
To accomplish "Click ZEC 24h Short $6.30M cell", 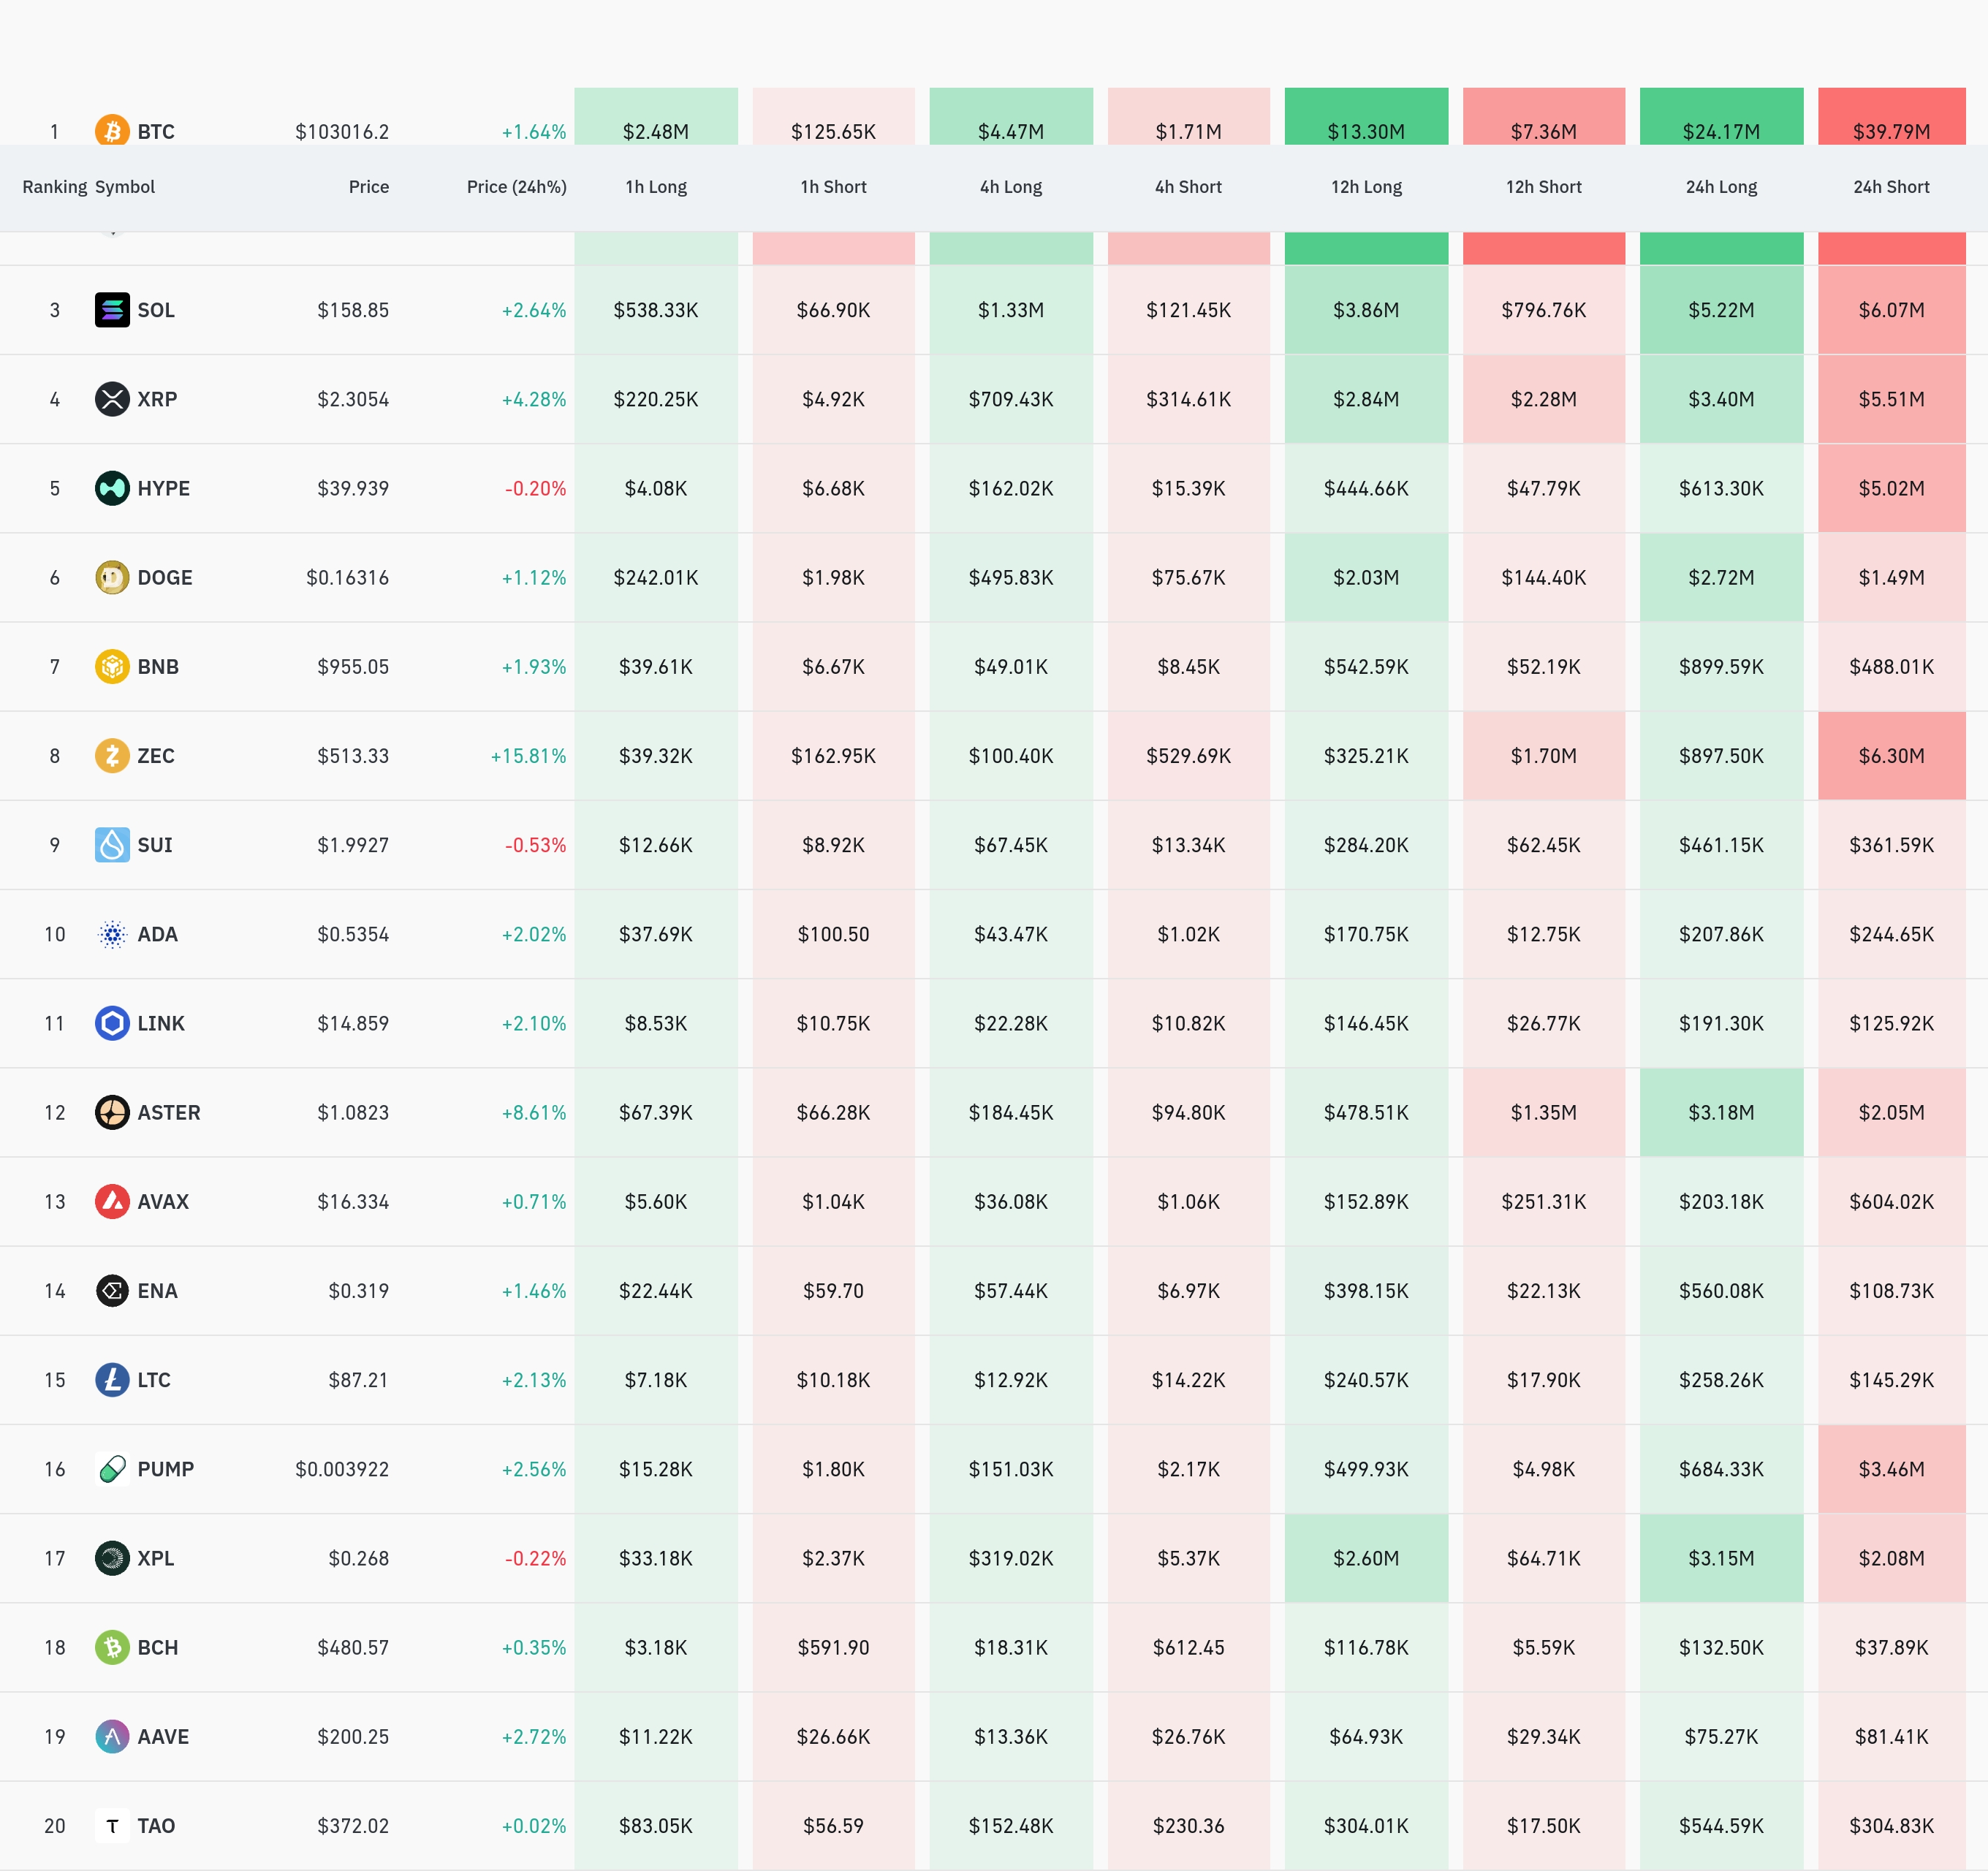I will click(1890, 756).
